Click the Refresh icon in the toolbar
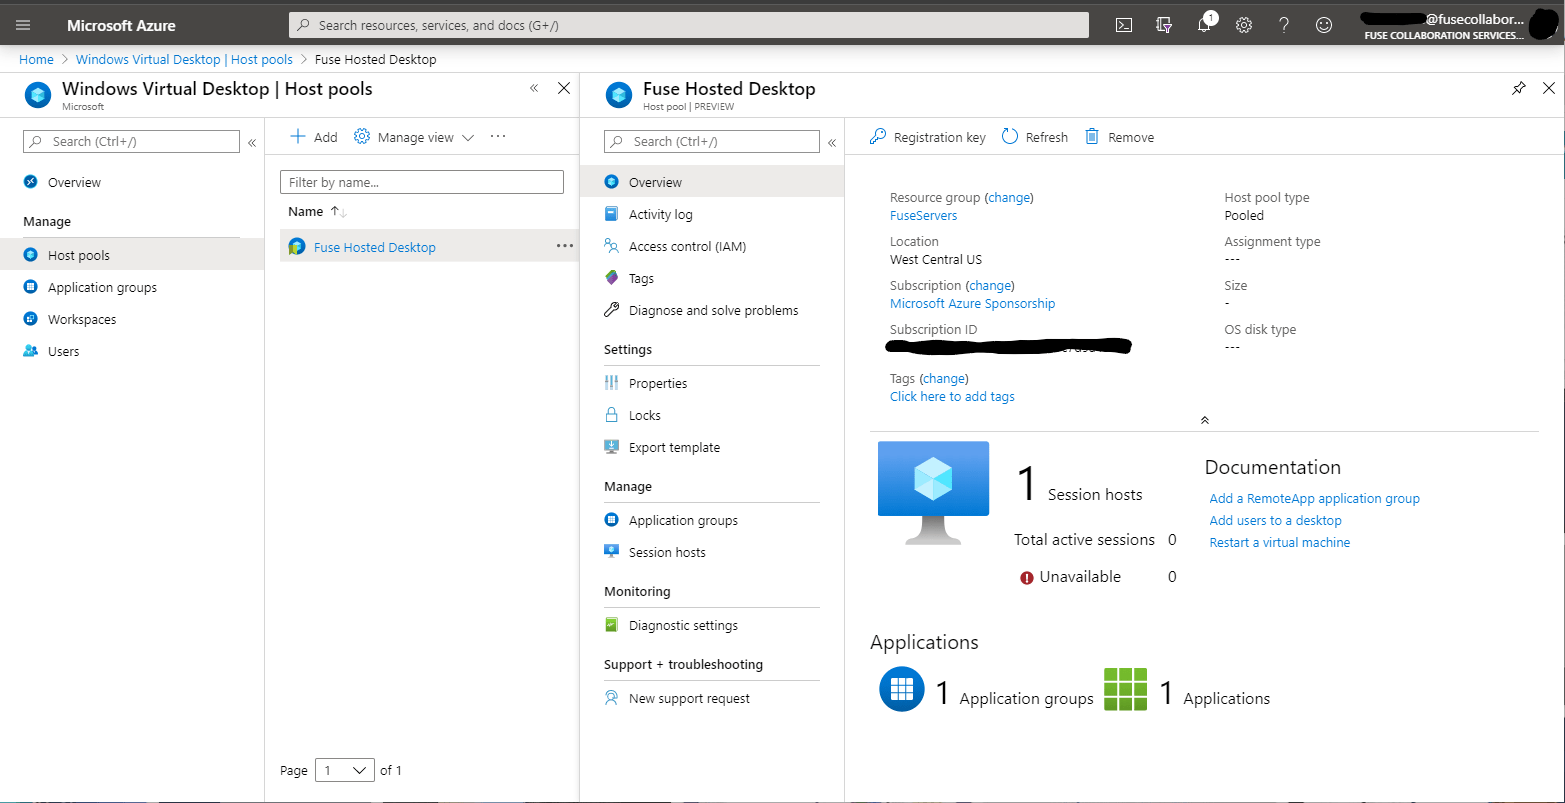The image size is (1565, 803). click(x=1010, y=137)
